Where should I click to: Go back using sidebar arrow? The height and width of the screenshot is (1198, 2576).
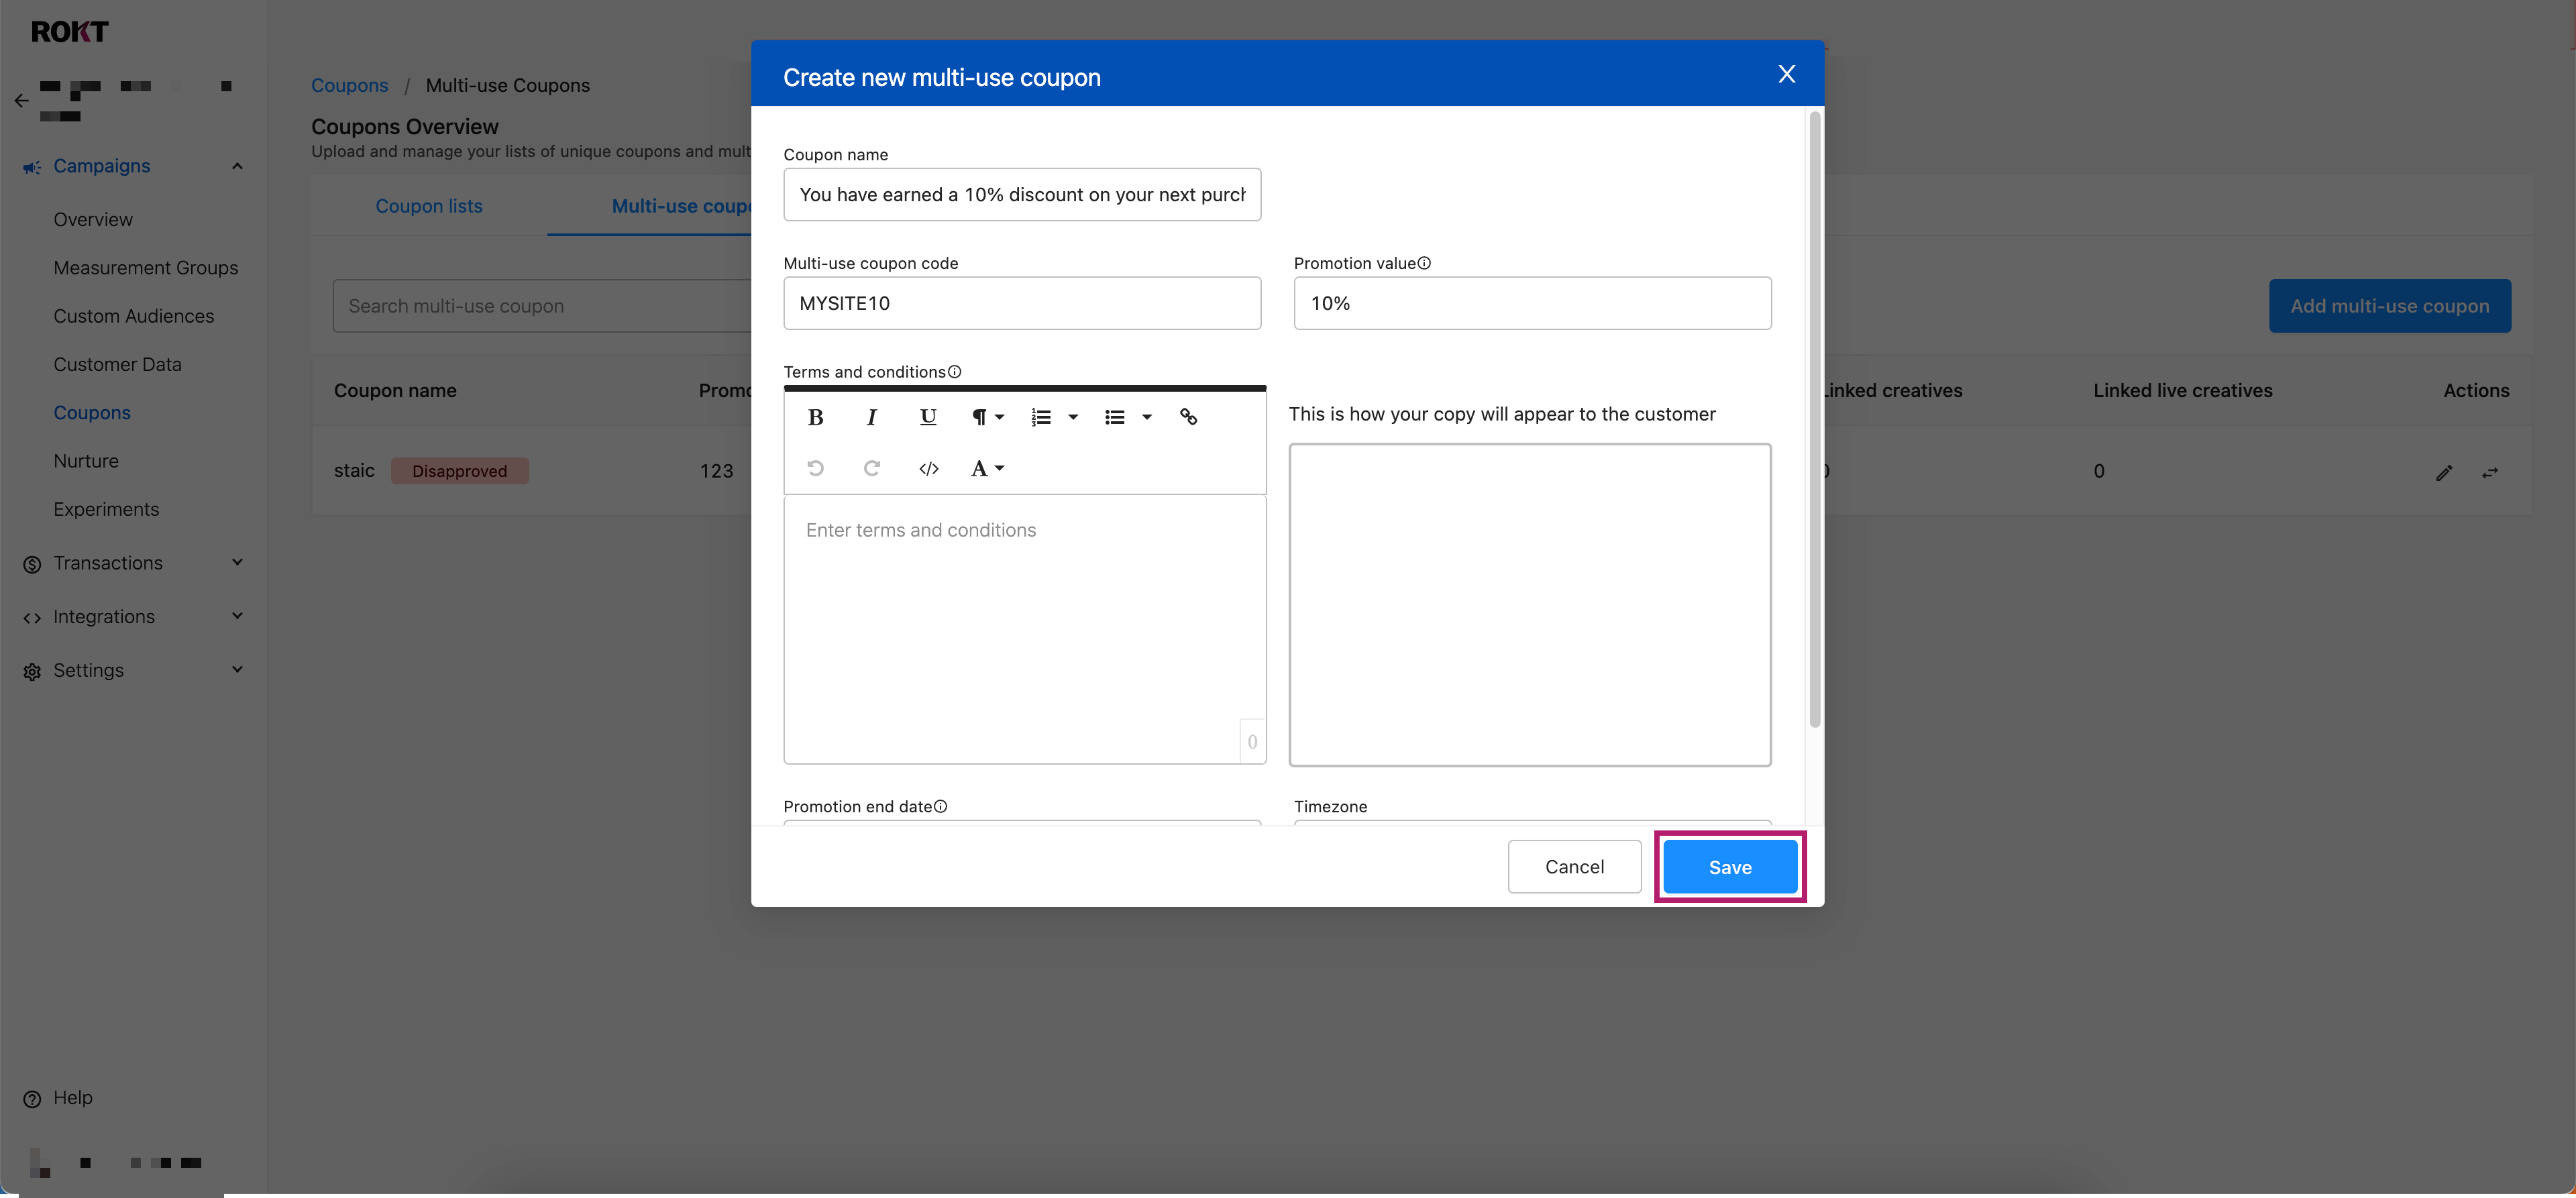[21, 101]
